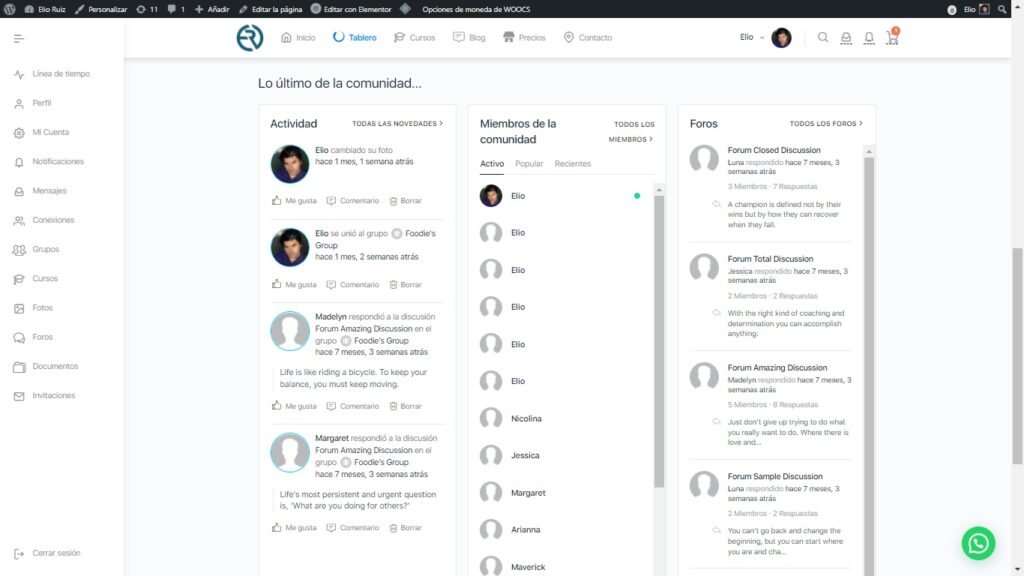Open the header notifications bell icon

click(869, 38)
